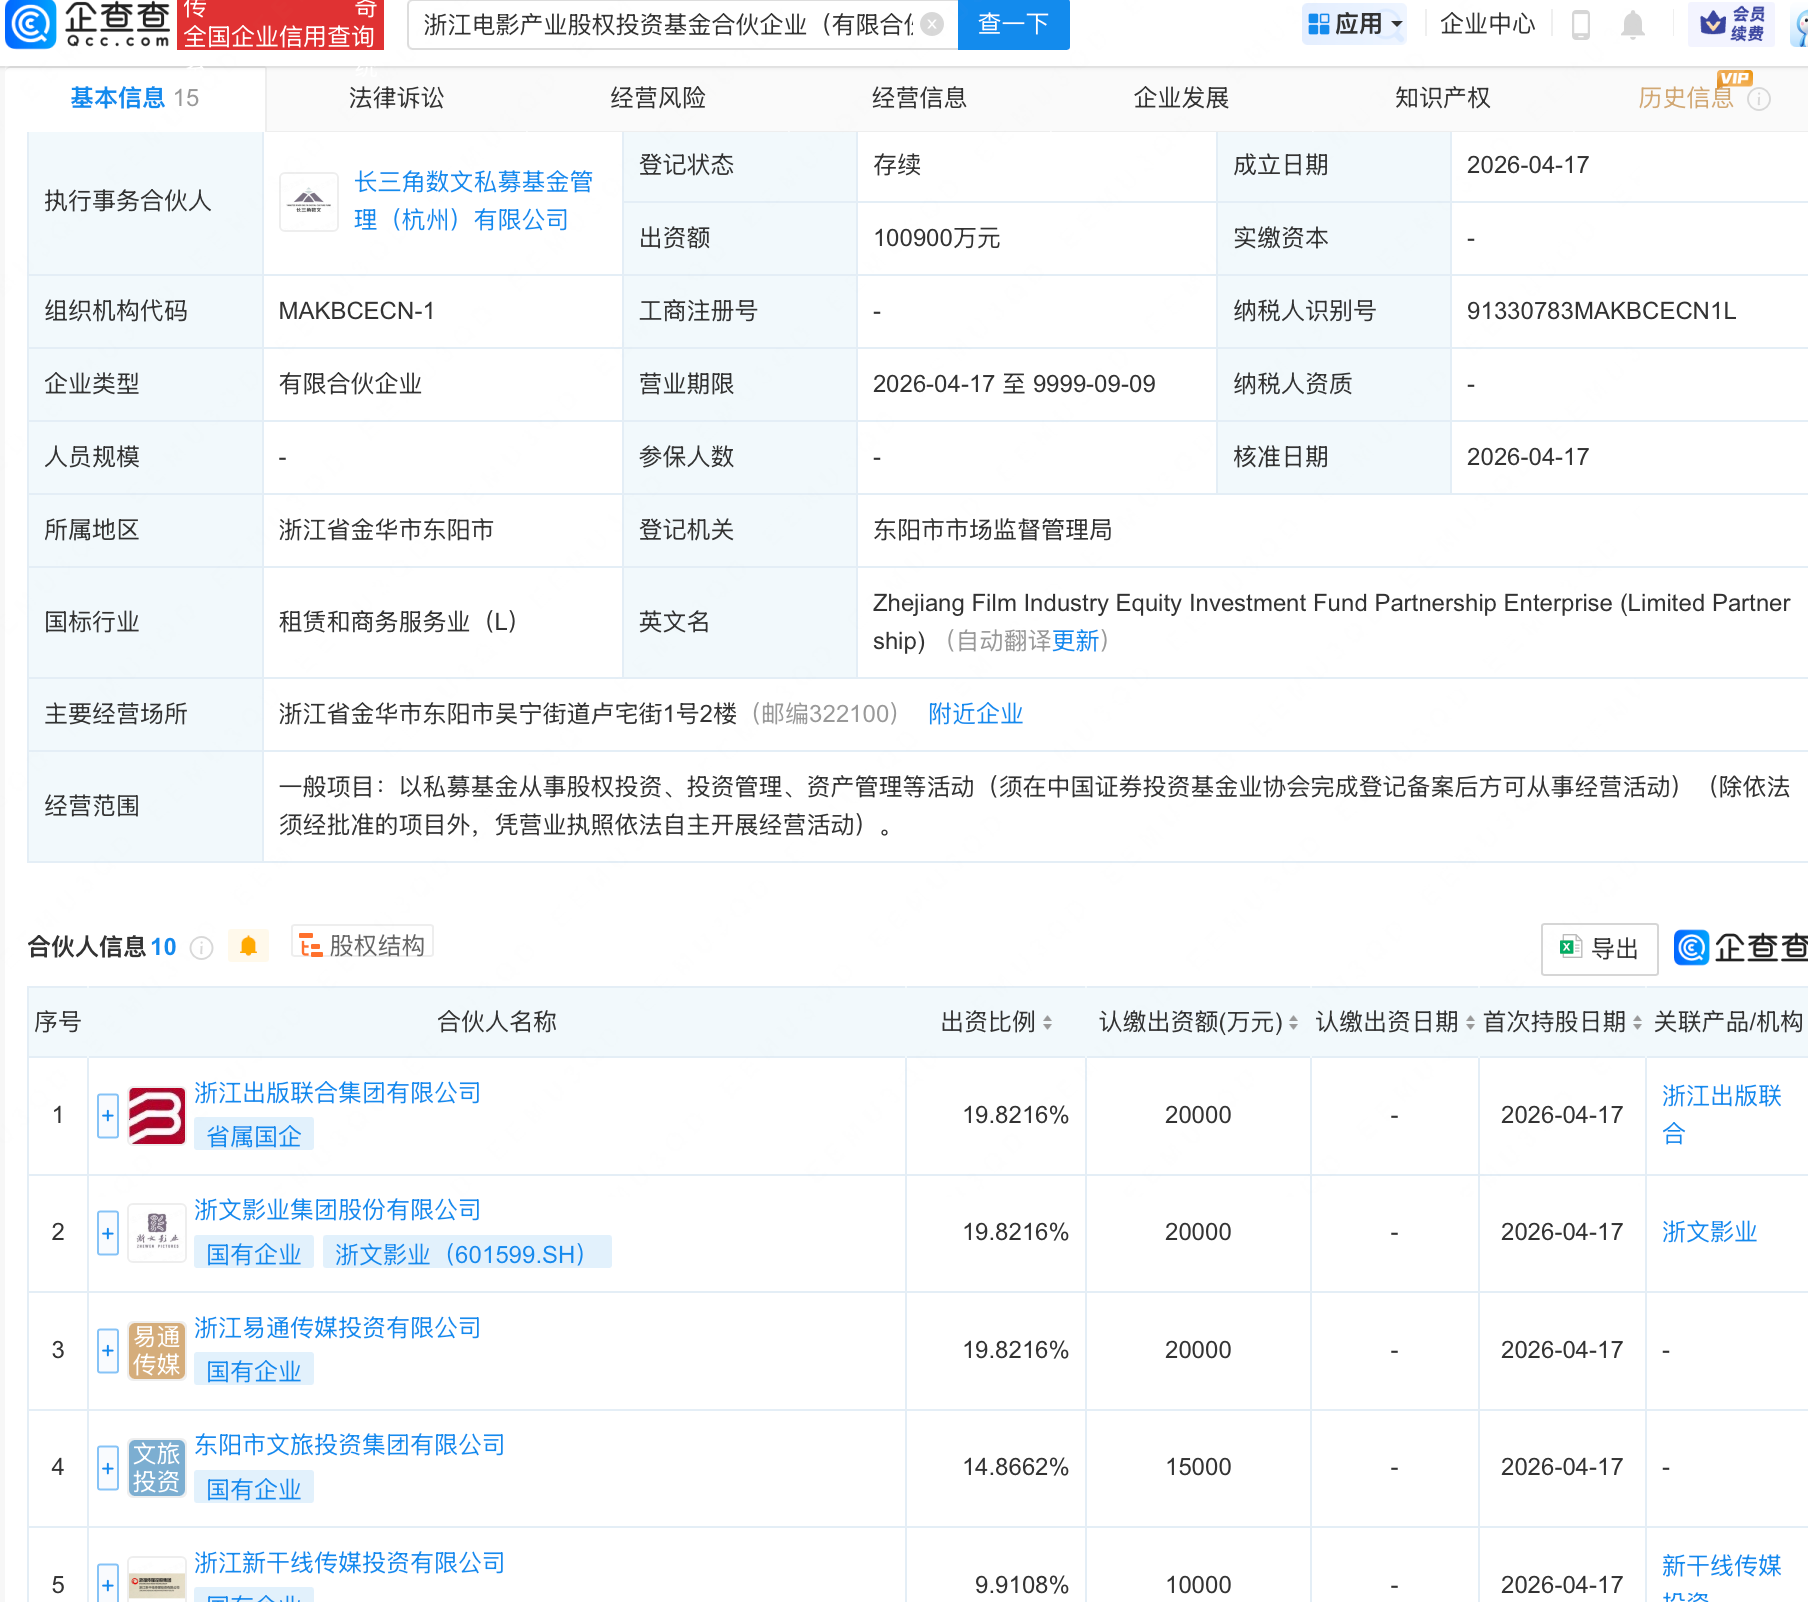The image size is (1808, 1602).
Task: Open the 应用 dropdown menu
Action: [x=1354, y=23]
